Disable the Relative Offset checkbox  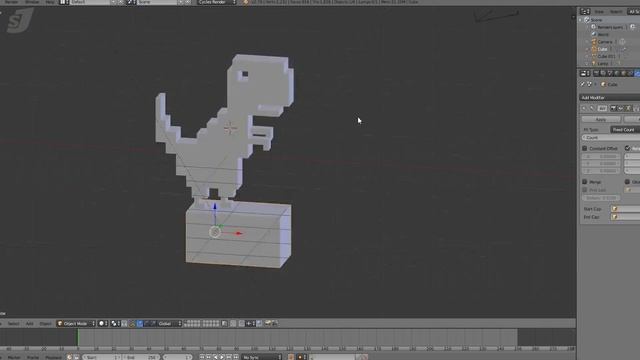pos(627,149)
